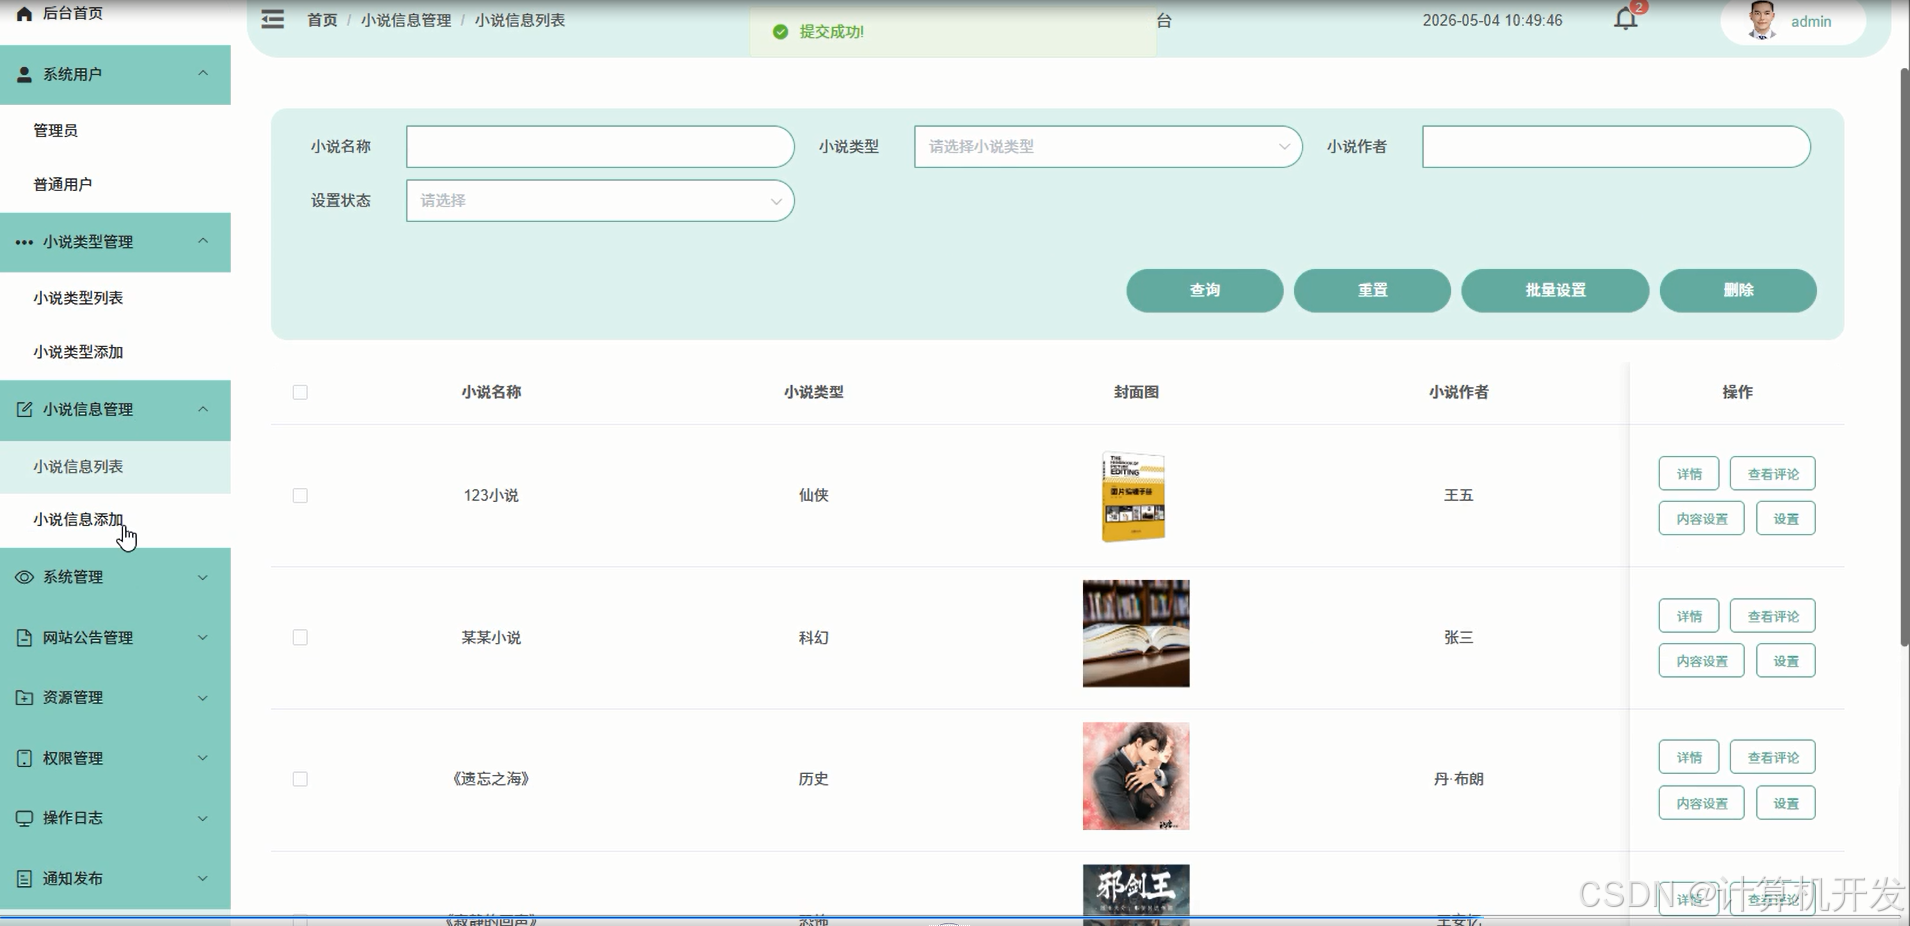Screen dimensions: 1910x926
Task: Click the edit icon beside 小说信息管理
Action: (x=24, y=409)
